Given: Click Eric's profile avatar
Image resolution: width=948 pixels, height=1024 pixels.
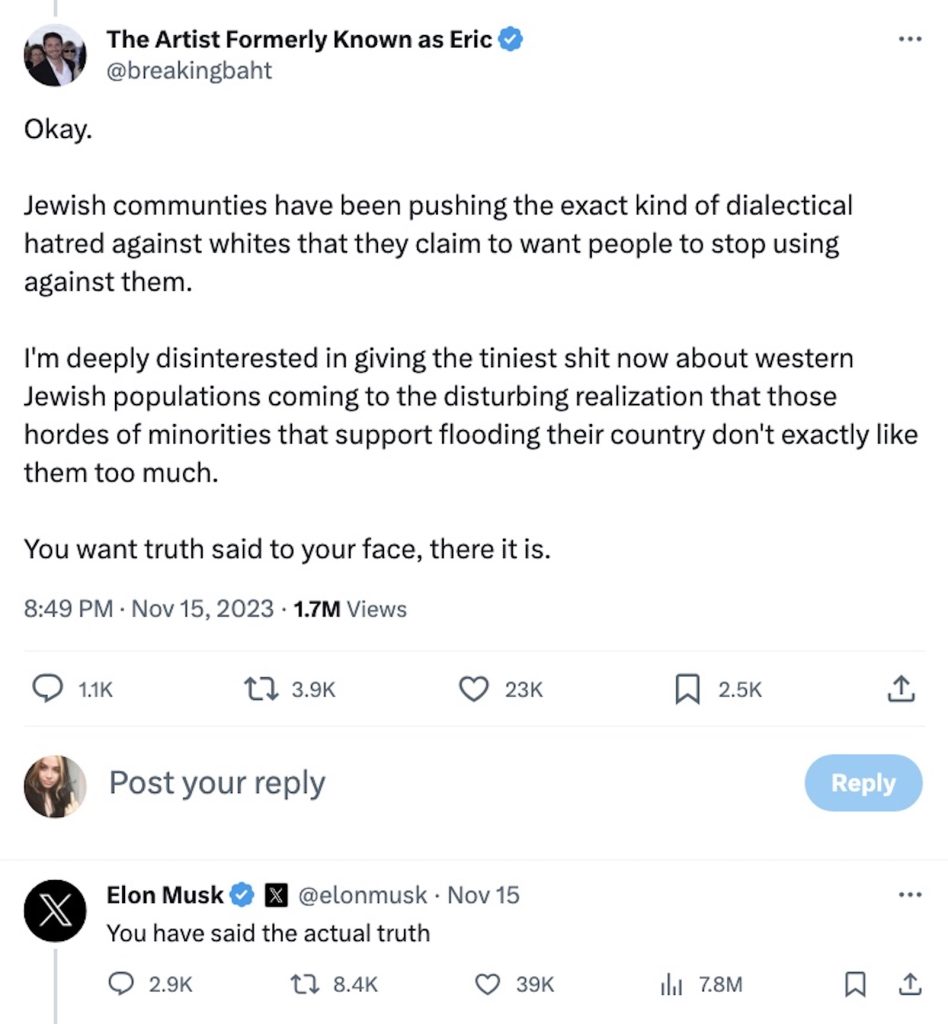Looking at the screenshot, I should click(x=55, y=55).
